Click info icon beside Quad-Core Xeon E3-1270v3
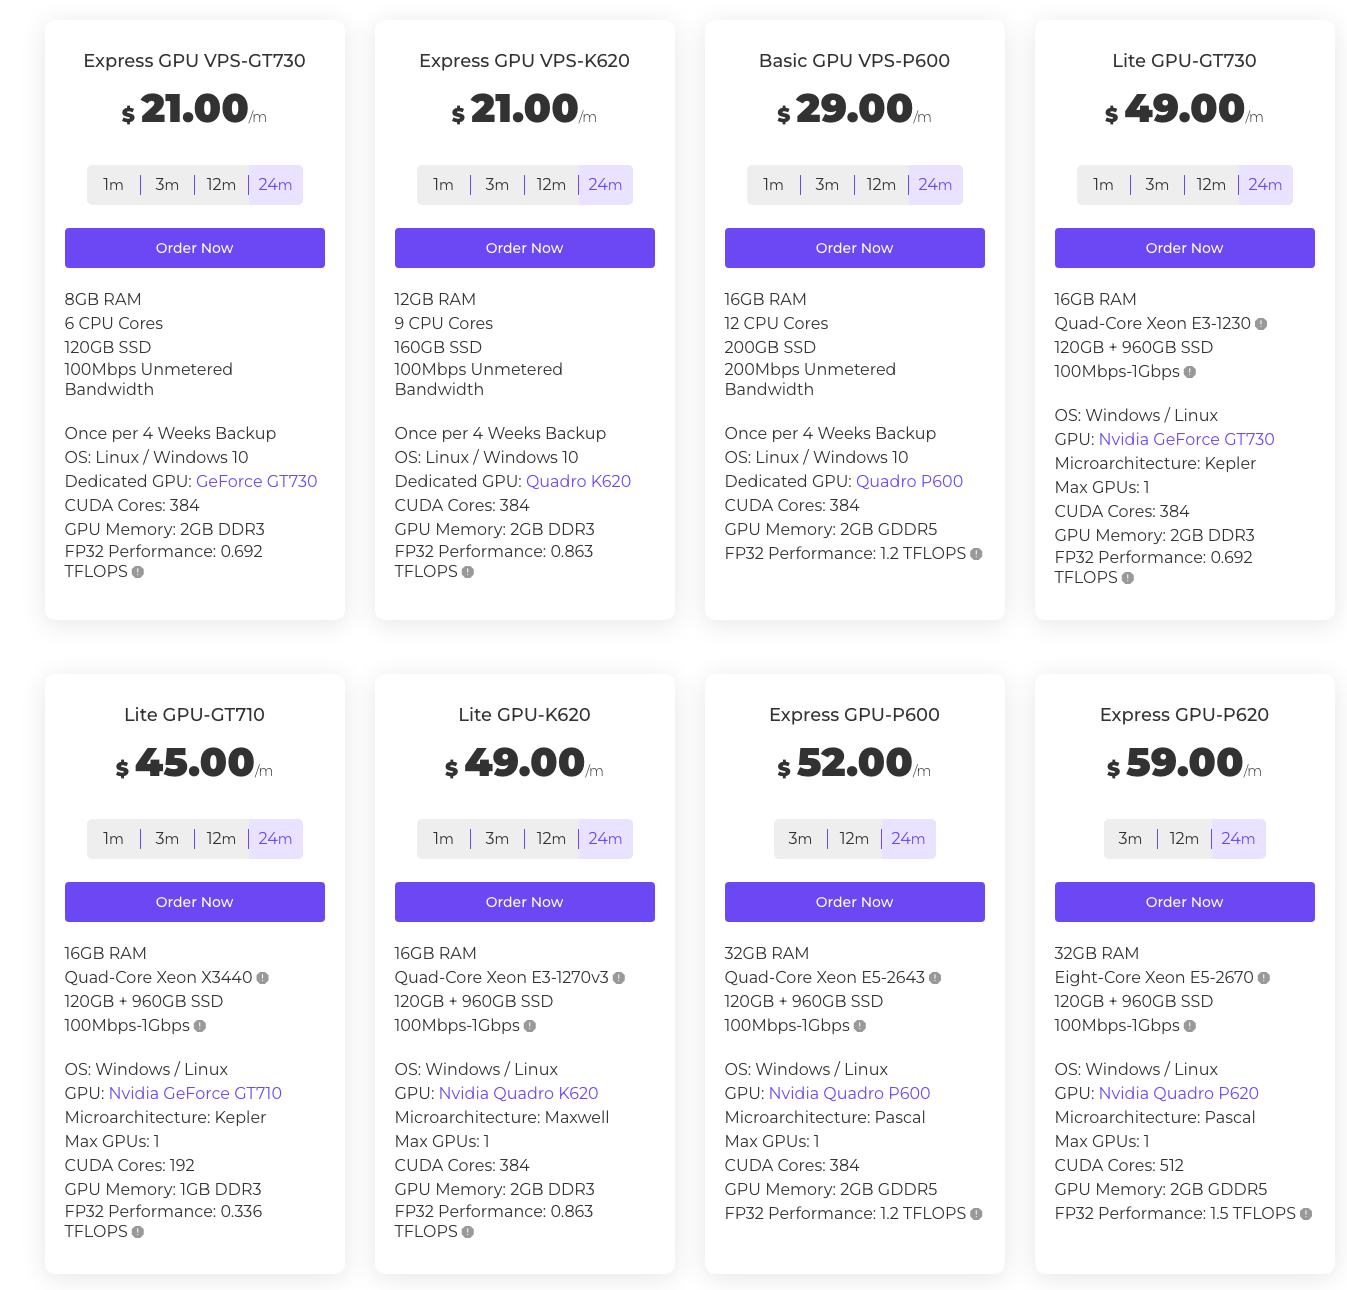Viewport: 1347px width, 1290px height. click(620, 978)
